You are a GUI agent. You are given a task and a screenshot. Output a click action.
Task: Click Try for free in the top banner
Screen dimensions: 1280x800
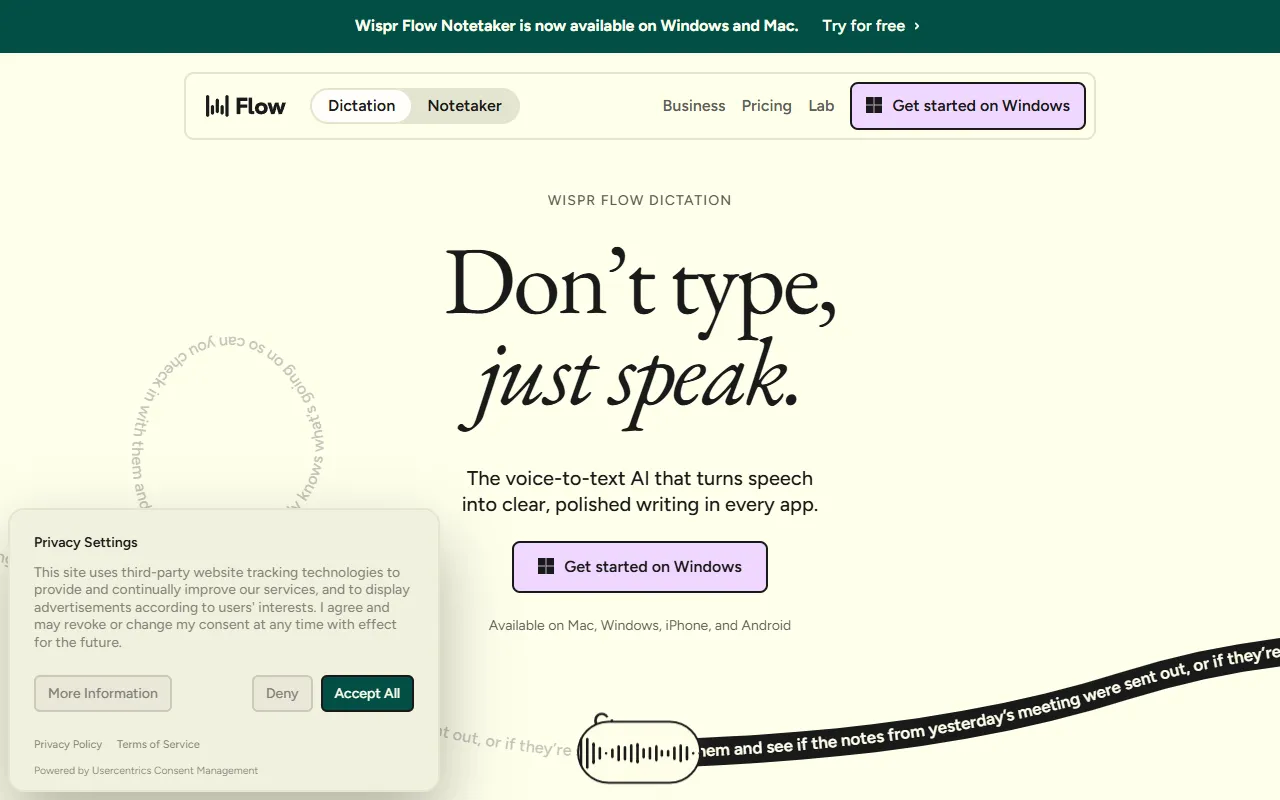871,26
